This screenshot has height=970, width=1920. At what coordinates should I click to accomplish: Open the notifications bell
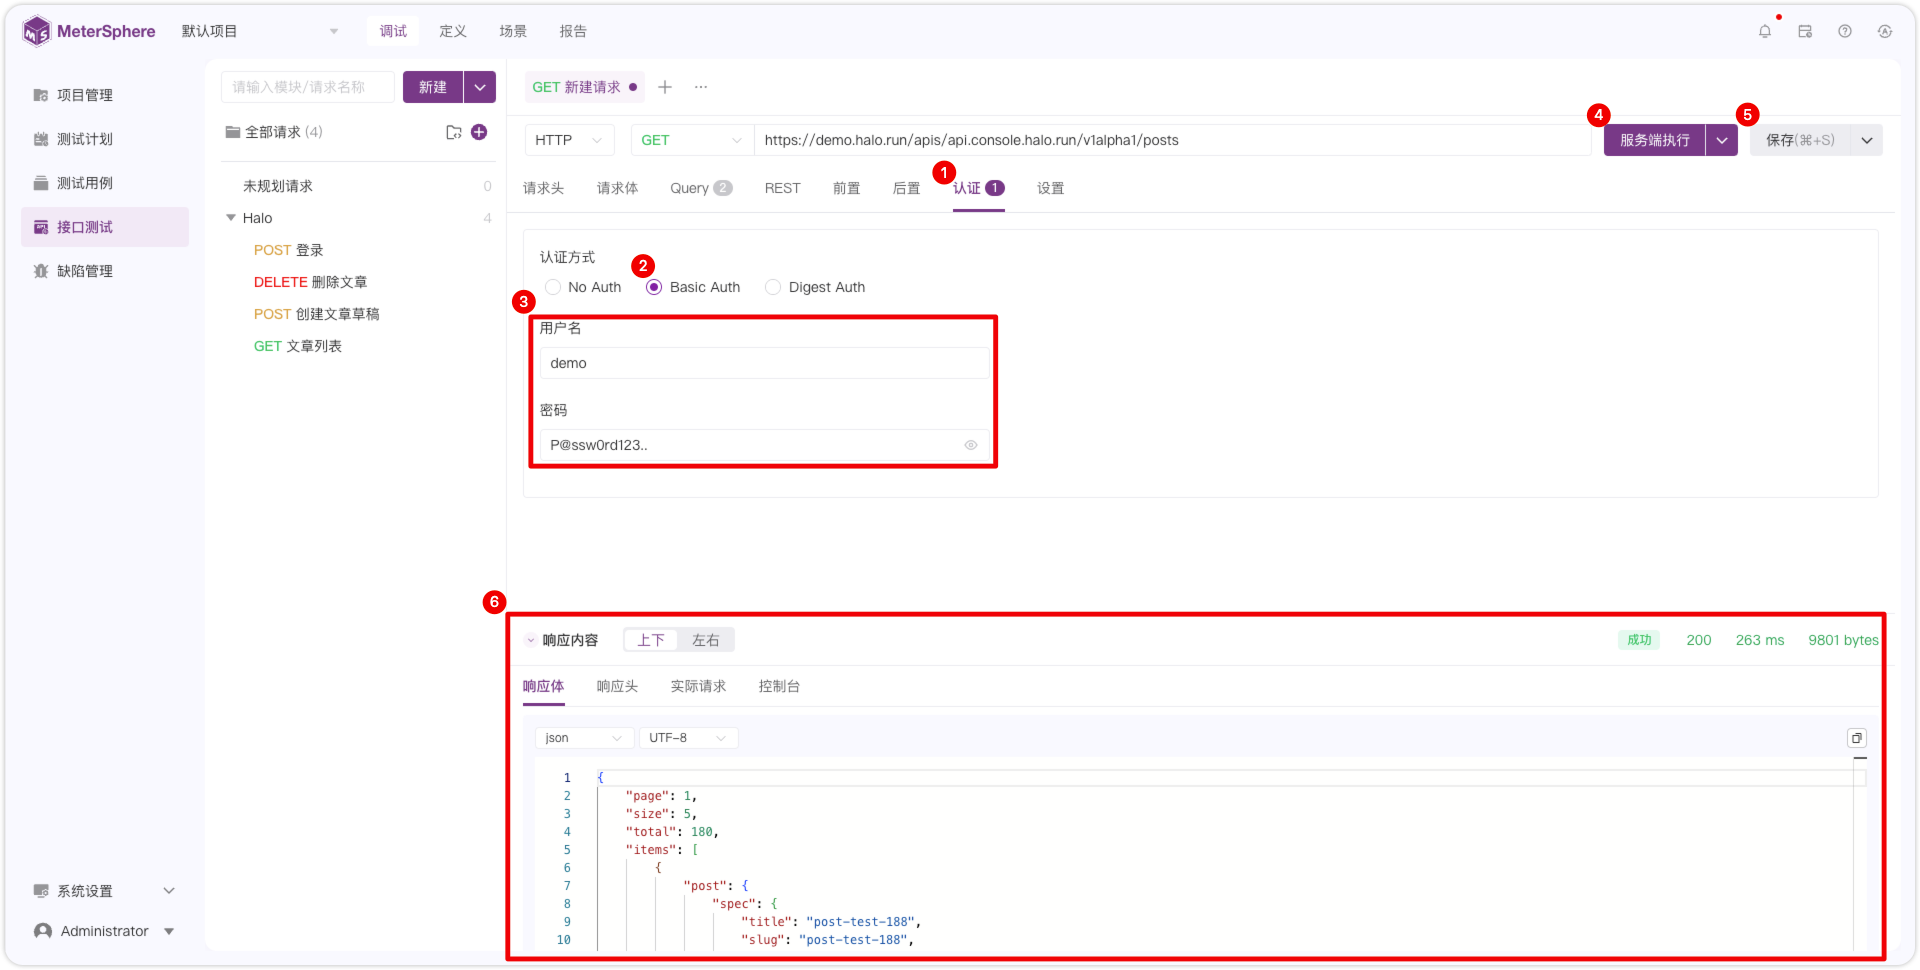coord(1765,31)
